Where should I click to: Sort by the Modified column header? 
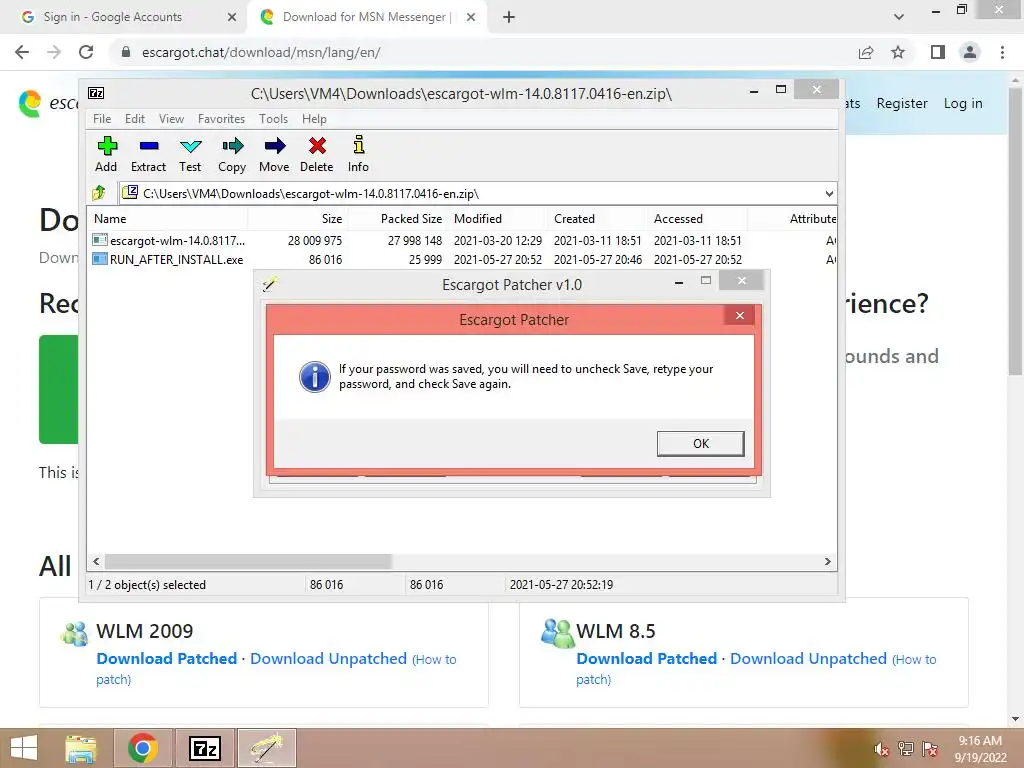click(497, 219)
